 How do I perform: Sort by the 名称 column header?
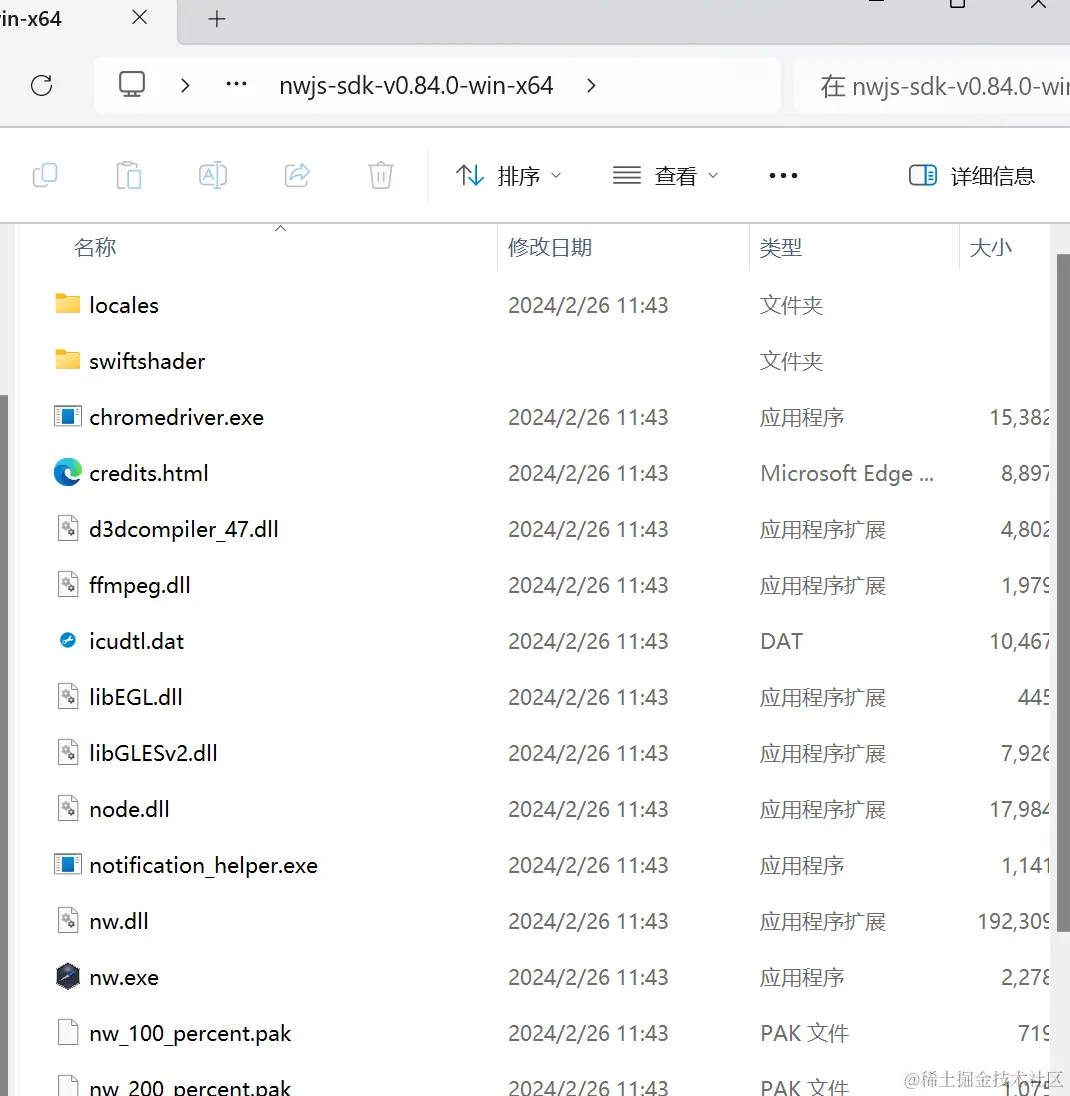95,247
